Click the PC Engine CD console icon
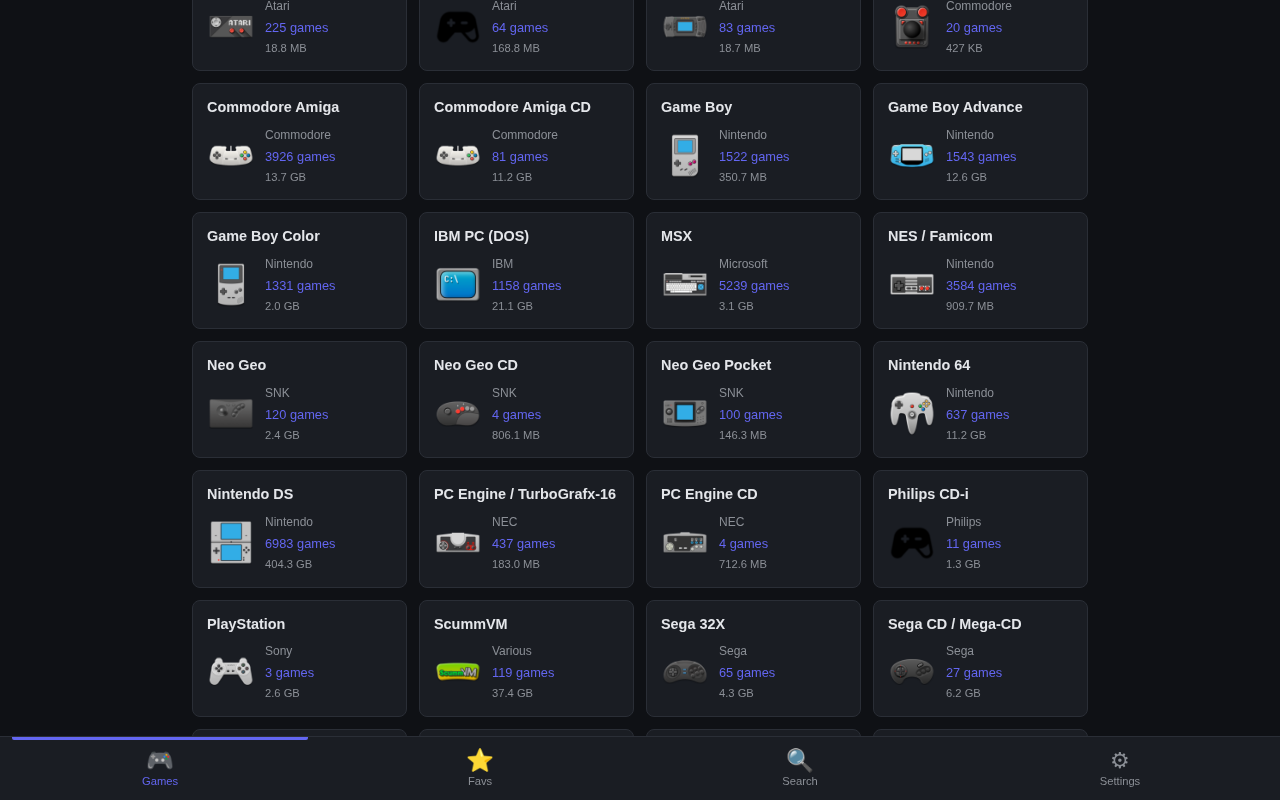The image size is (1280, 800). 685,542
